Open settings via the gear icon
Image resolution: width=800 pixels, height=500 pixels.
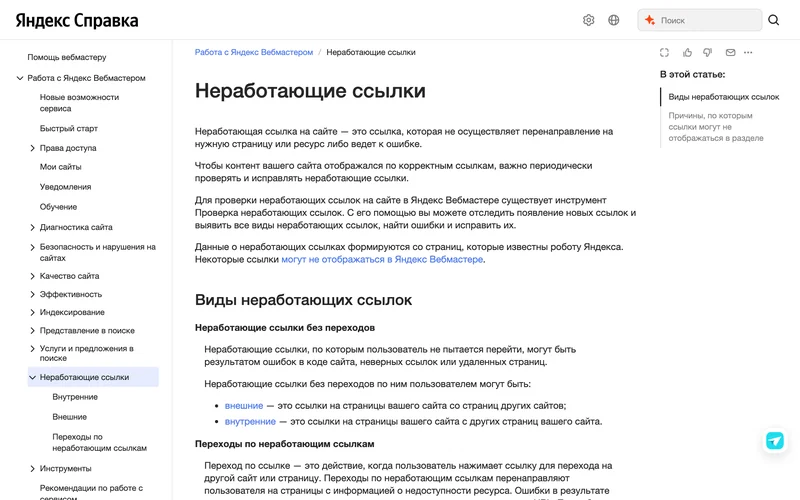[588, 20]
